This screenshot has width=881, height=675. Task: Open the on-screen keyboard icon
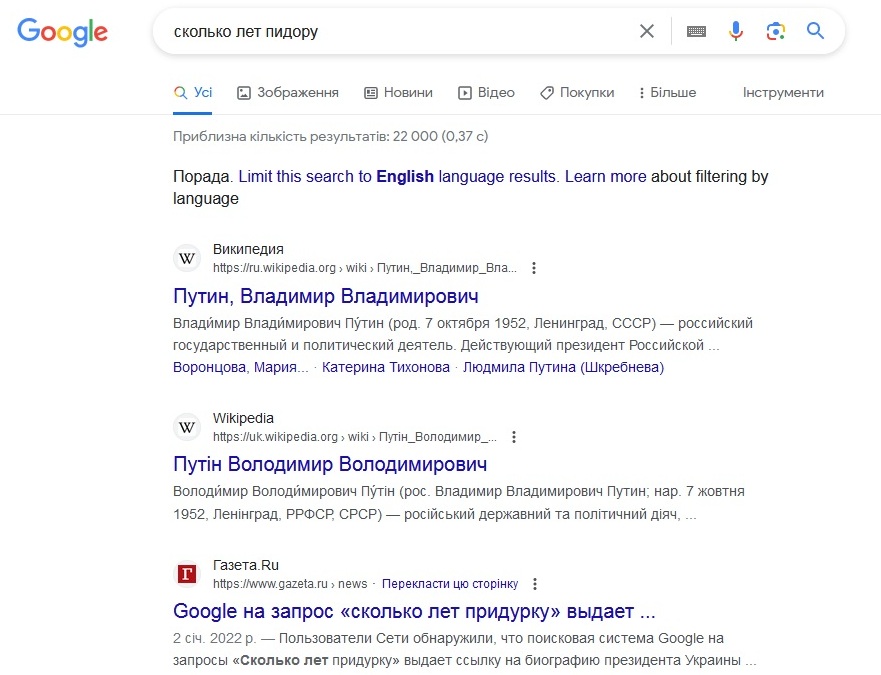click(696, 31)
